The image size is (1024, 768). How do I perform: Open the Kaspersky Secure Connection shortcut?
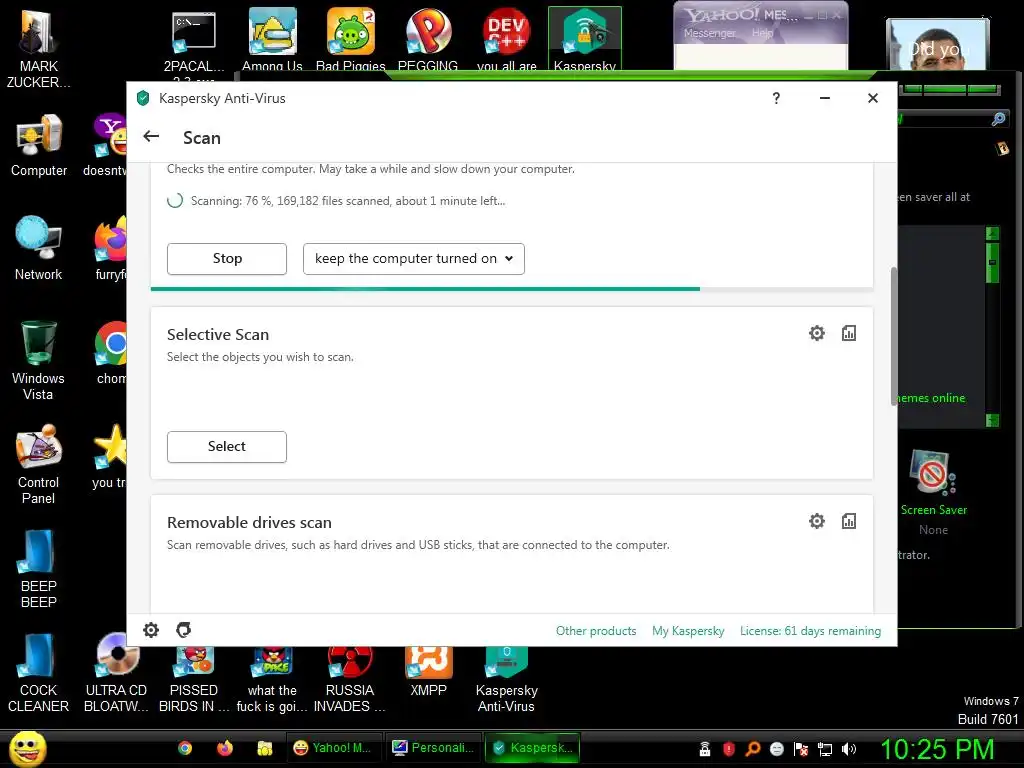(584, 39)
